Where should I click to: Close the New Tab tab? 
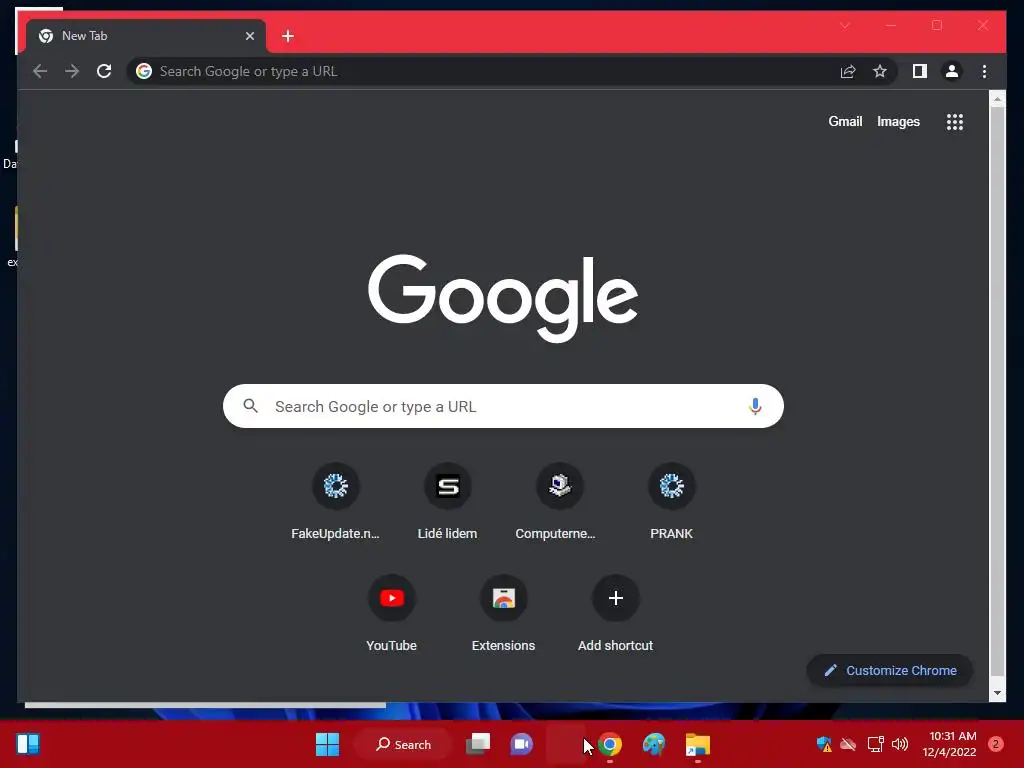click(x=249, y=36)
